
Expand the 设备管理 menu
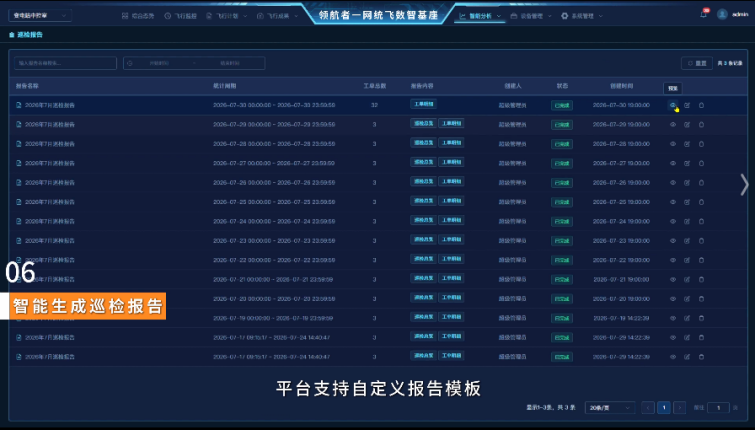531,16
